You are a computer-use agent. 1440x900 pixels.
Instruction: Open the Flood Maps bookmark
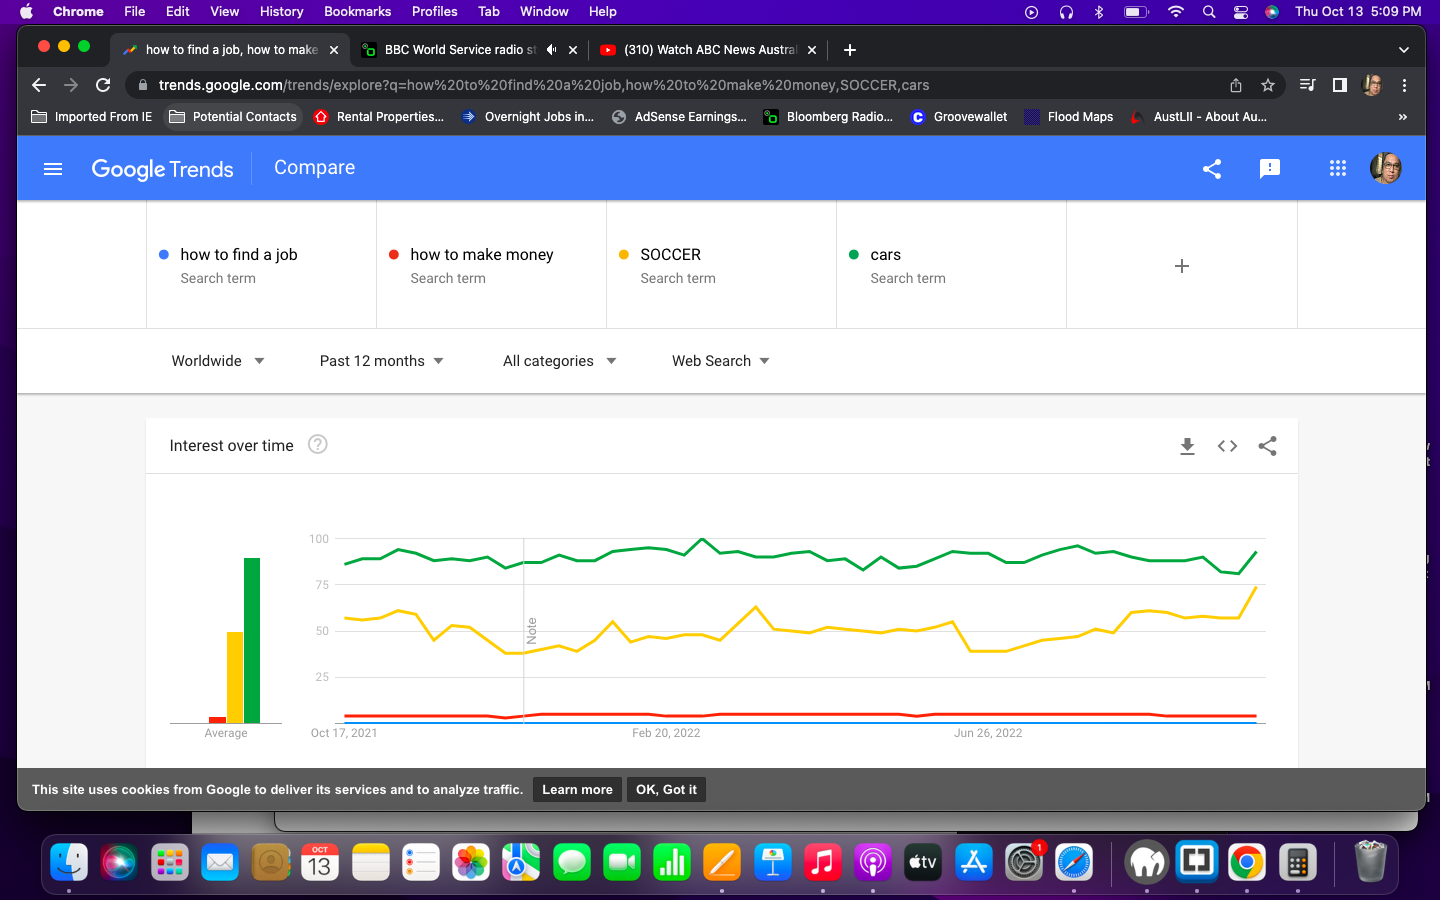pyautogui.click(x=1069, y=117)
